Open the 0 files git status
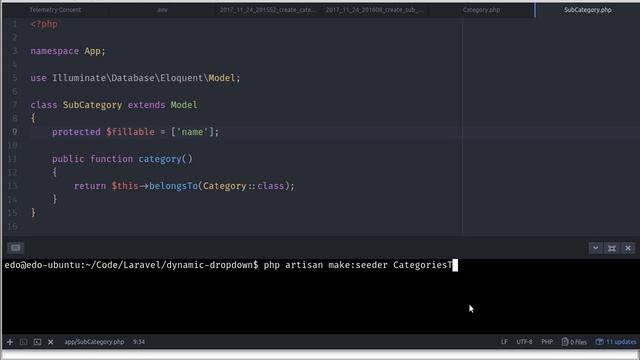The image size is (640, 360). tap(574, 342)
